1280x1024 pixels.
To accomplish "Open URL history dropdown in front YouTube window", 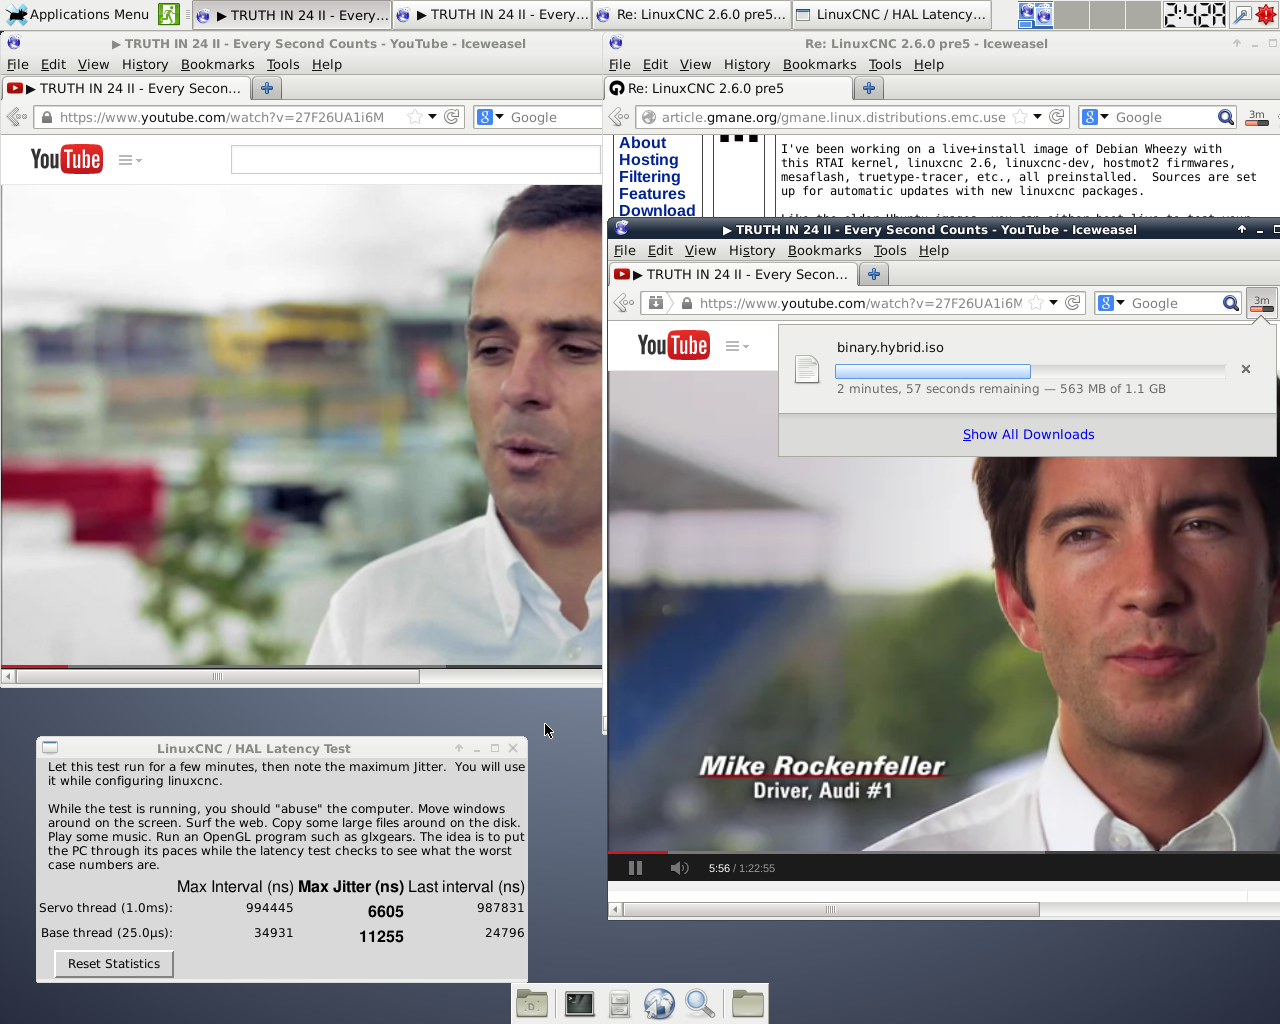I will click(1053, 303).
